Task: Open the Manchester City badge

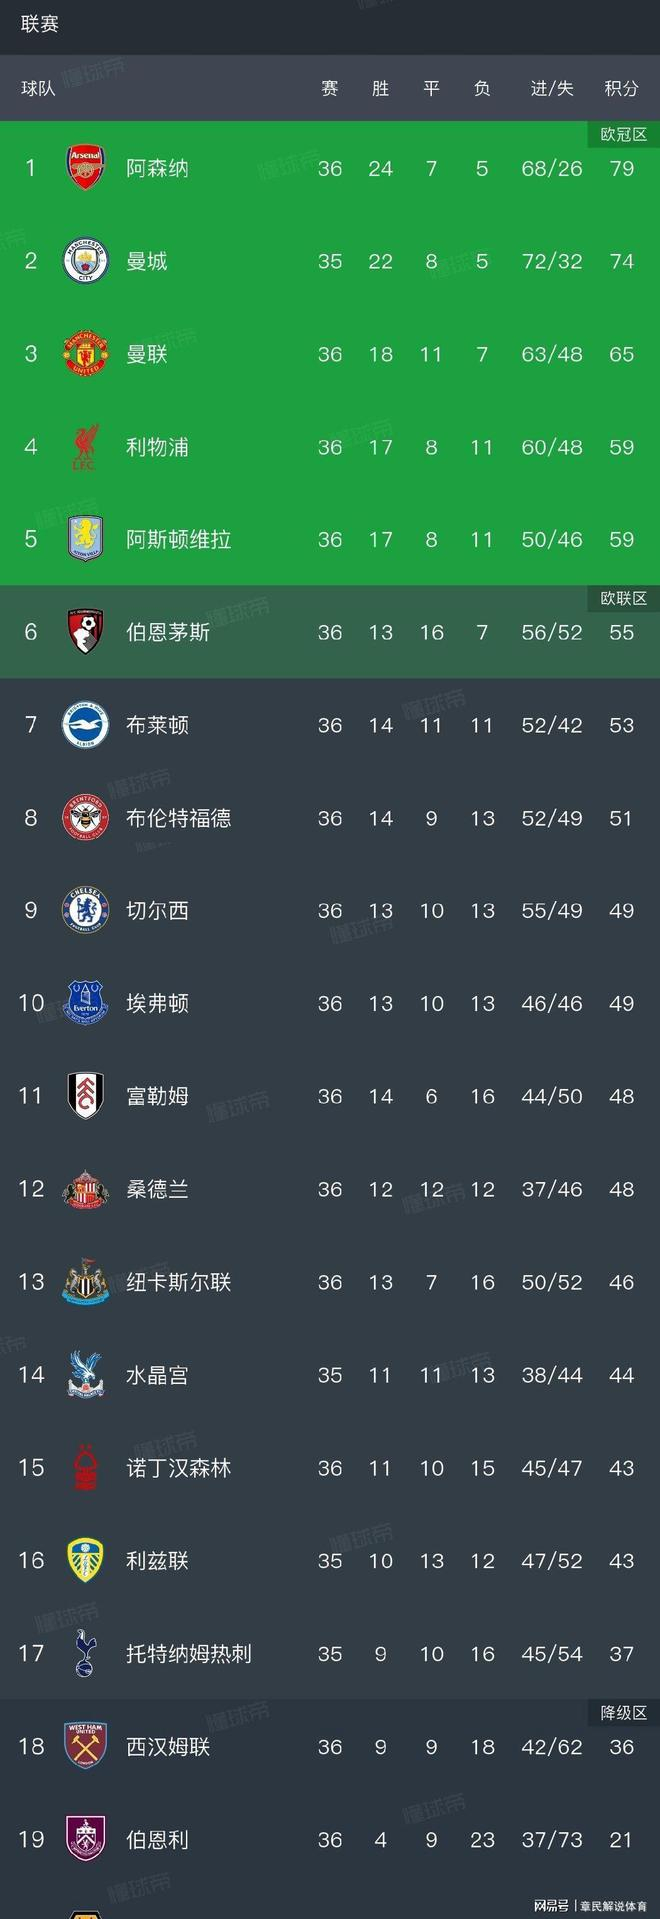Action: tap(85, 261)
